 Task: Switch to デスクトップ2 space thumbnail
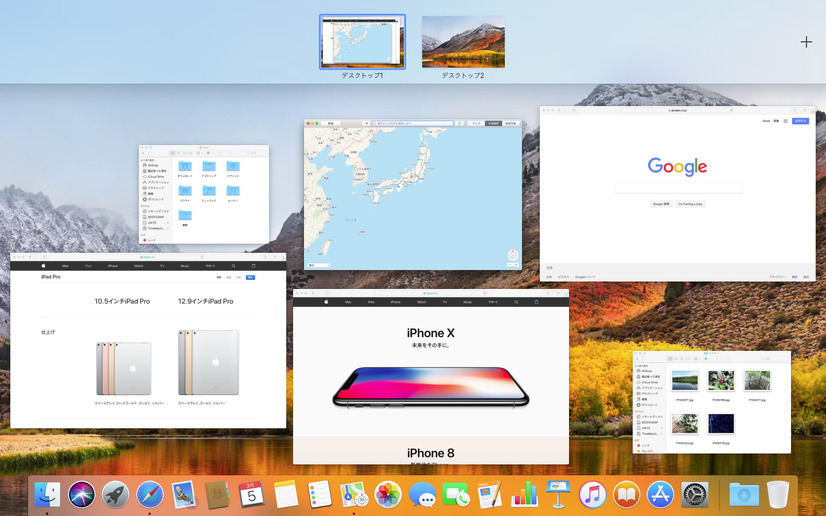[463, 42]
